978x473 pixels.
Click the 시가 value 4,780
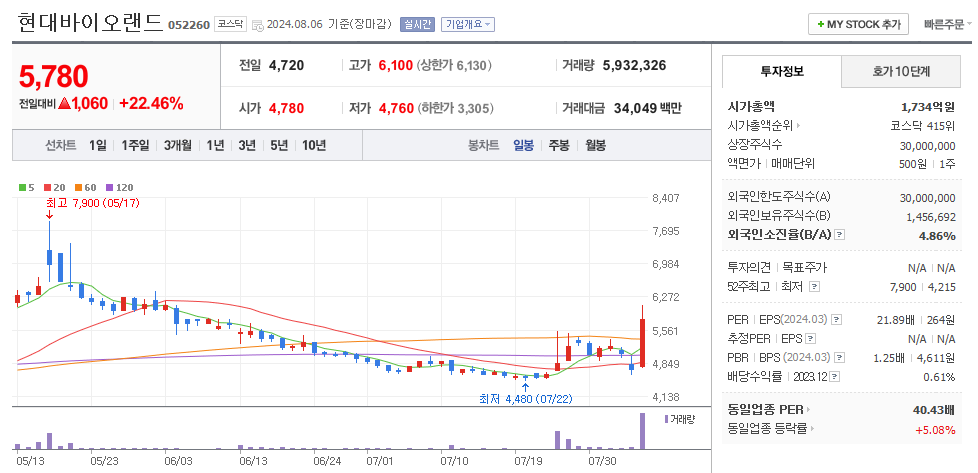(286, 108)
